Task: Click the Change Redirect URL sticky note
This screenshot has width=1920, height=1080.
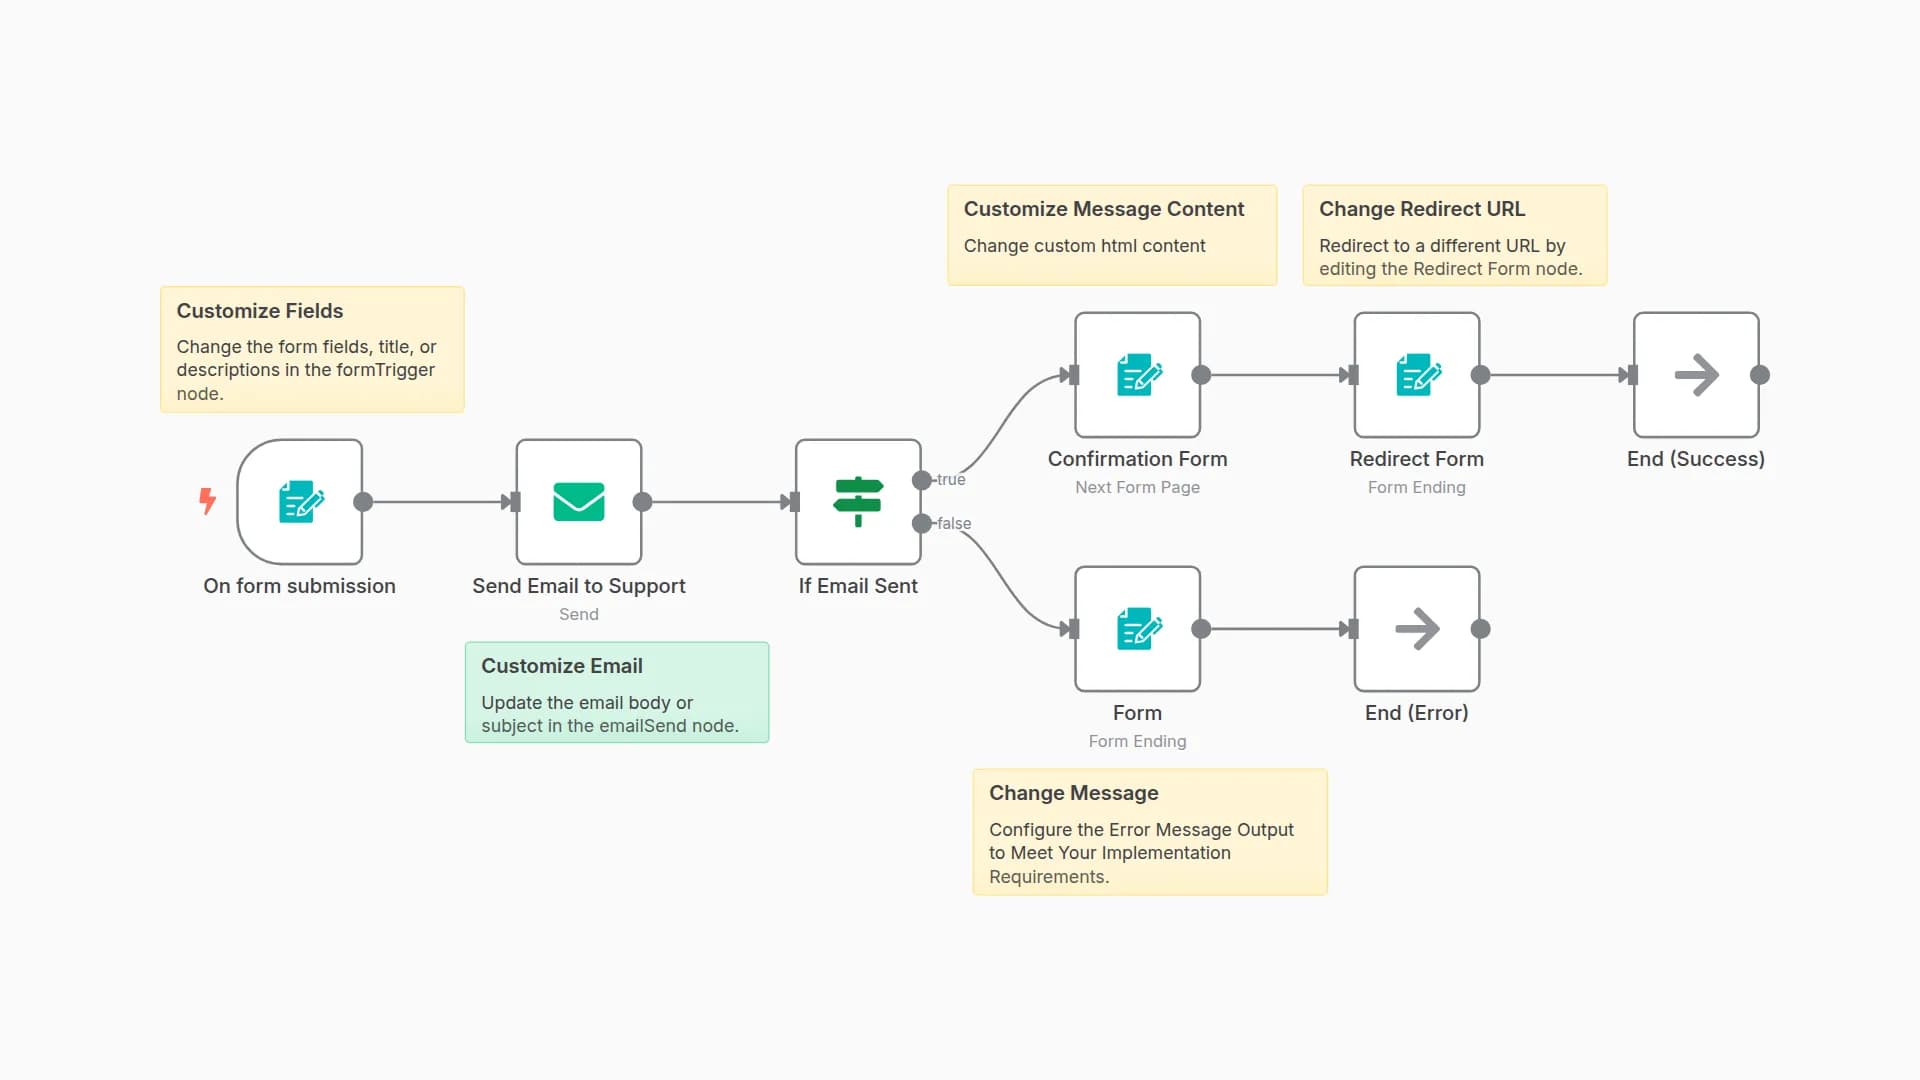Action: pyautogui.click(x=1454, y=235)
